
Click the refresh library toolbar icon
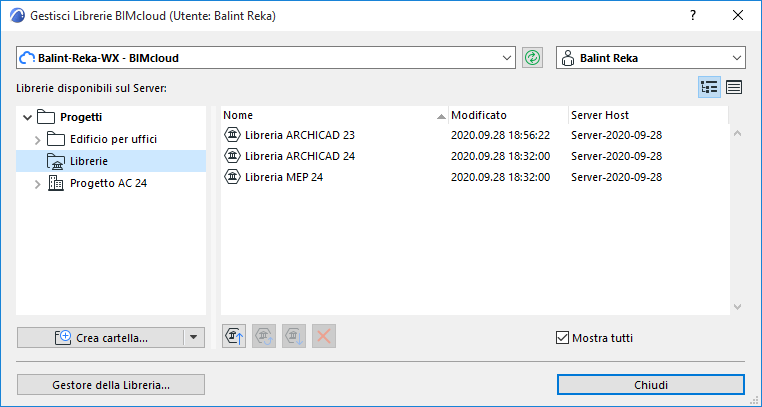pyautogui.click(x=264, y=336)
